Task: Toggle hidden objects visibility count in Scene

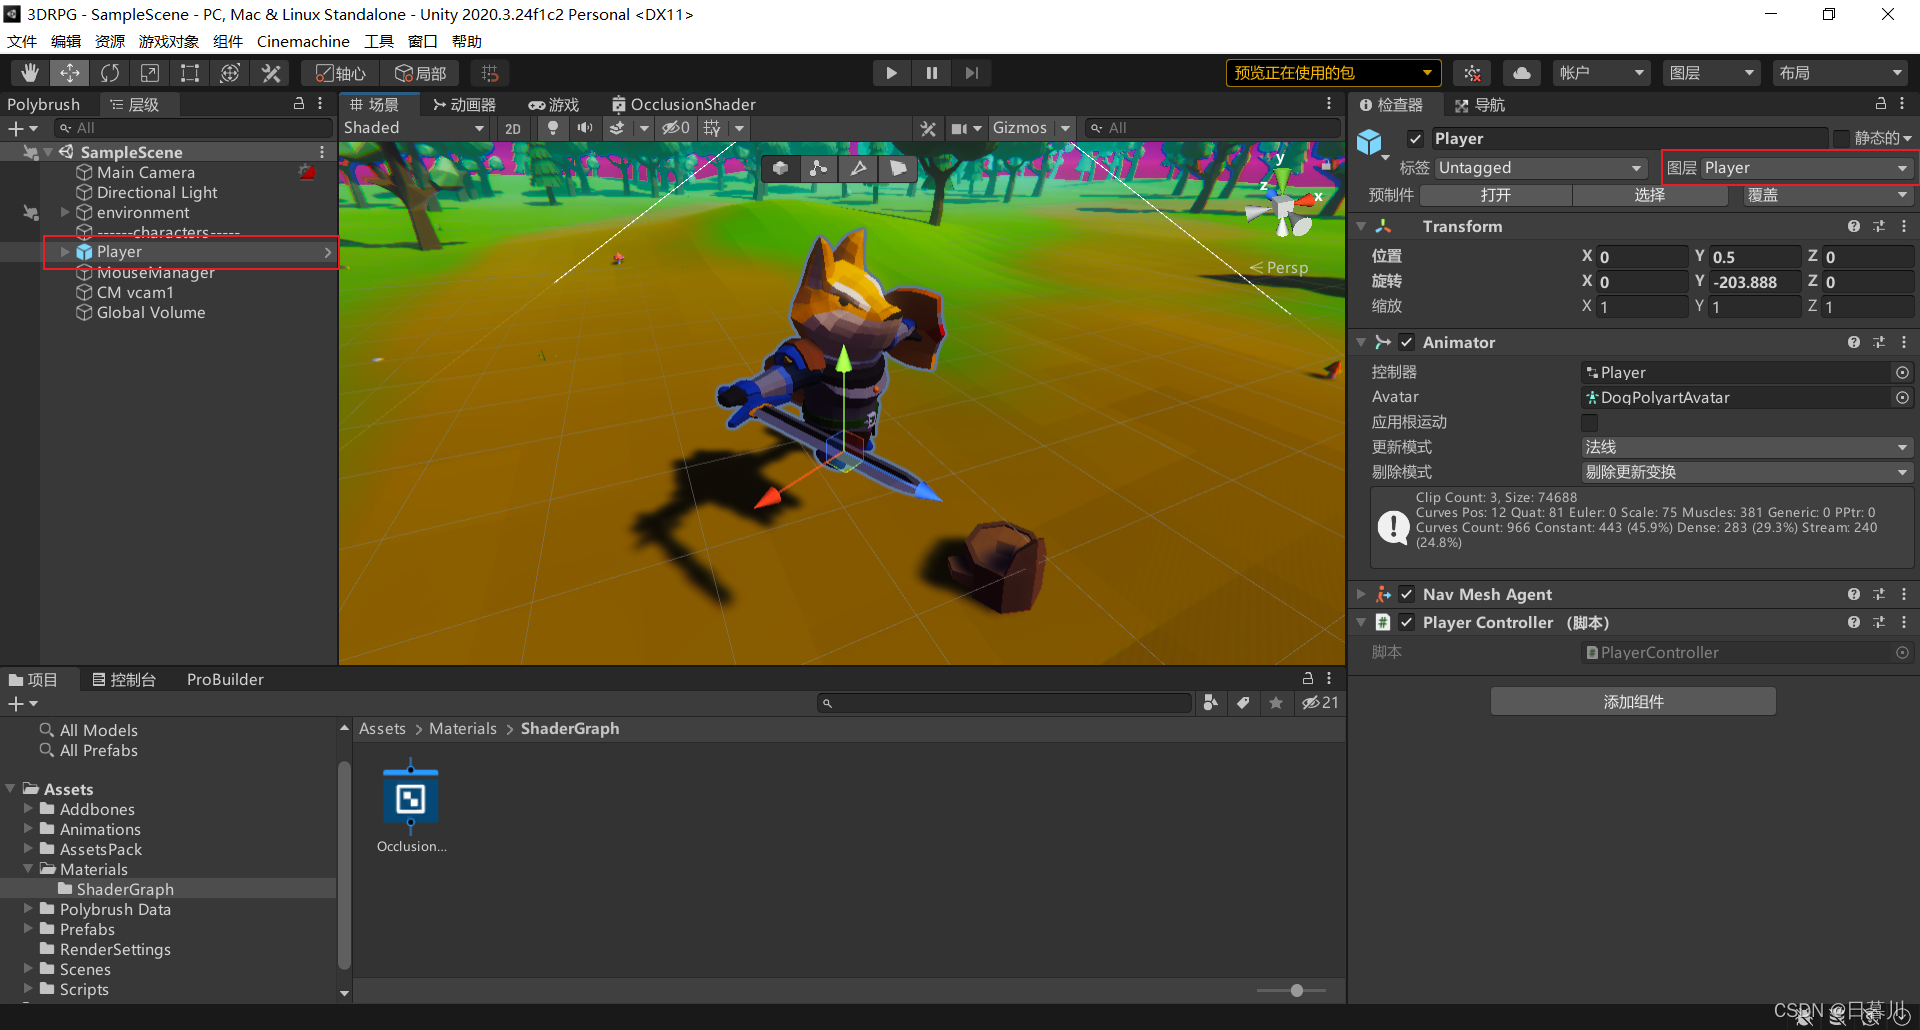Action: (x=677, y=128)
